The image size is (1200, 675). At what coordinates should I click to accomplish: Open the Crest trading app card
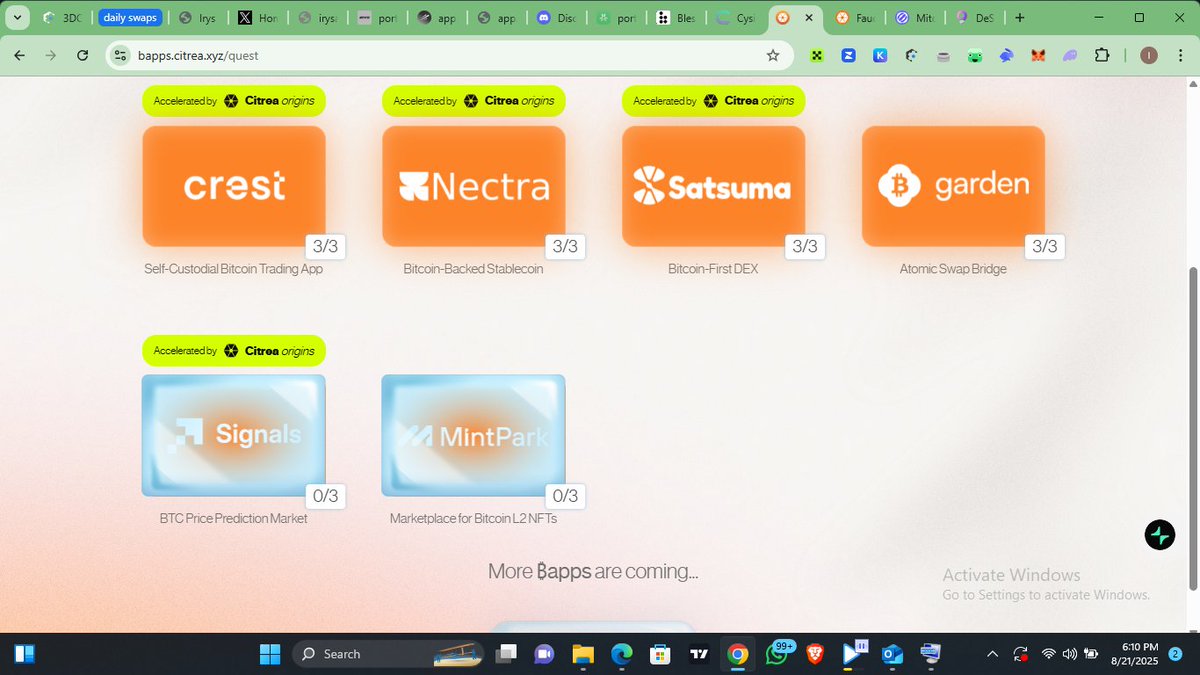coord(234,186)
